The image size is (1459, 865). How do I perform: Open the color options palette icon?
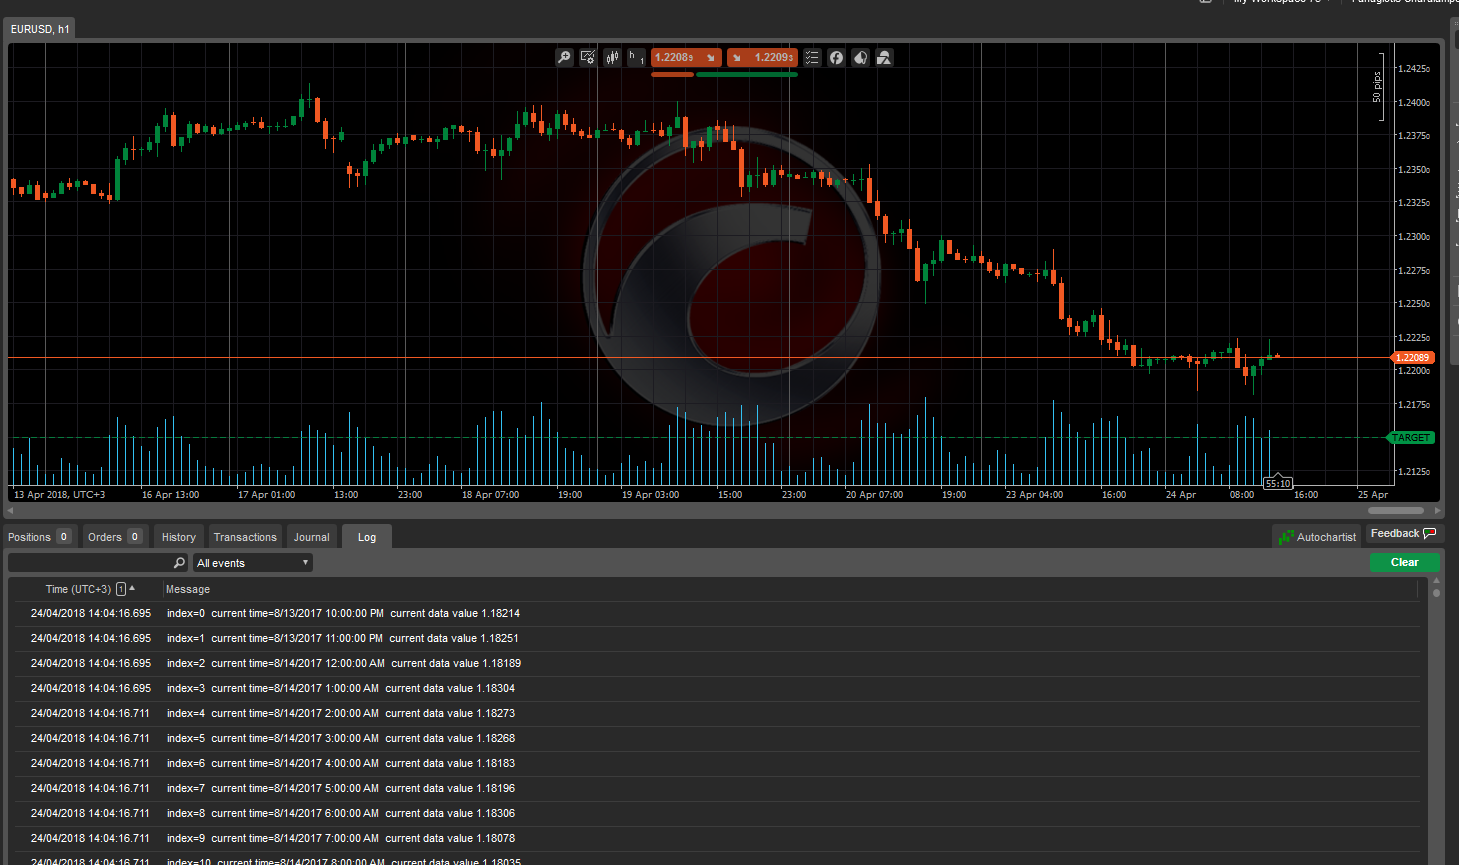tap(860, 58)
